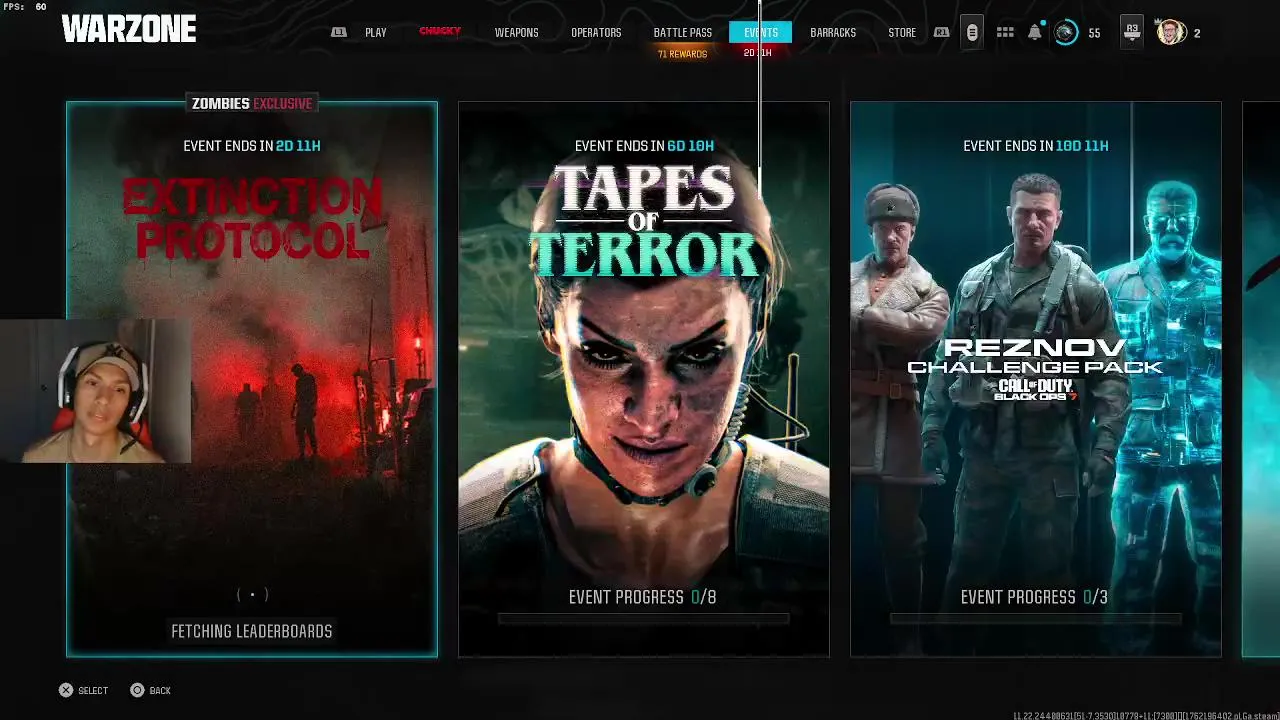
Task: Click the Warzone logo
Action: click(x=129, y=30)
